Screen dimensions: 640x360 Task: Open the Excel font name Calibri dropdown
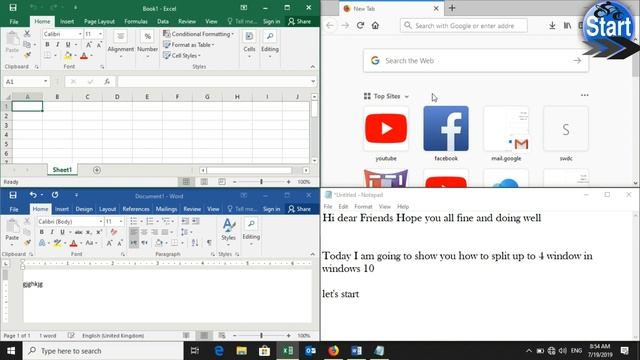80,34
